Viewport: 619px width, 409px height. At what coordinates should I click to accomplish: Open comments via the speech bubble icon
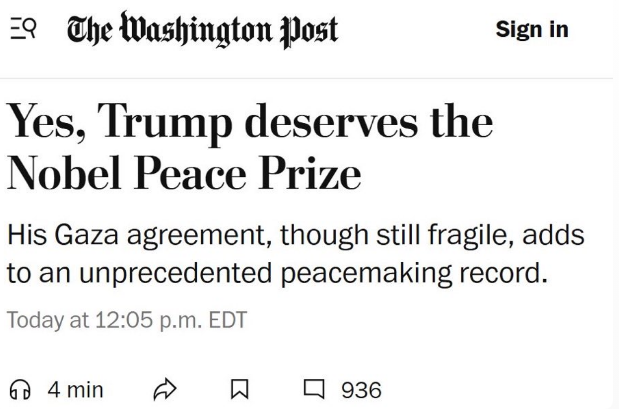pos(316,389)
